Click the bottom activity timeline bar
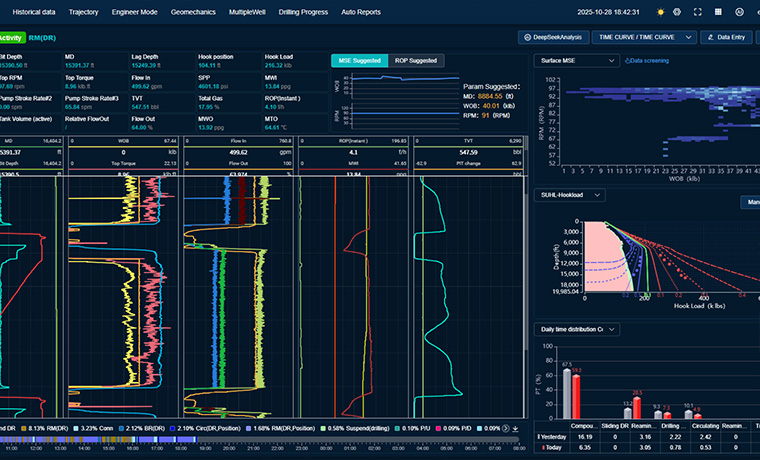Viewport: 760px width, 460px height. pyautogui.click(x=260, y=440)
